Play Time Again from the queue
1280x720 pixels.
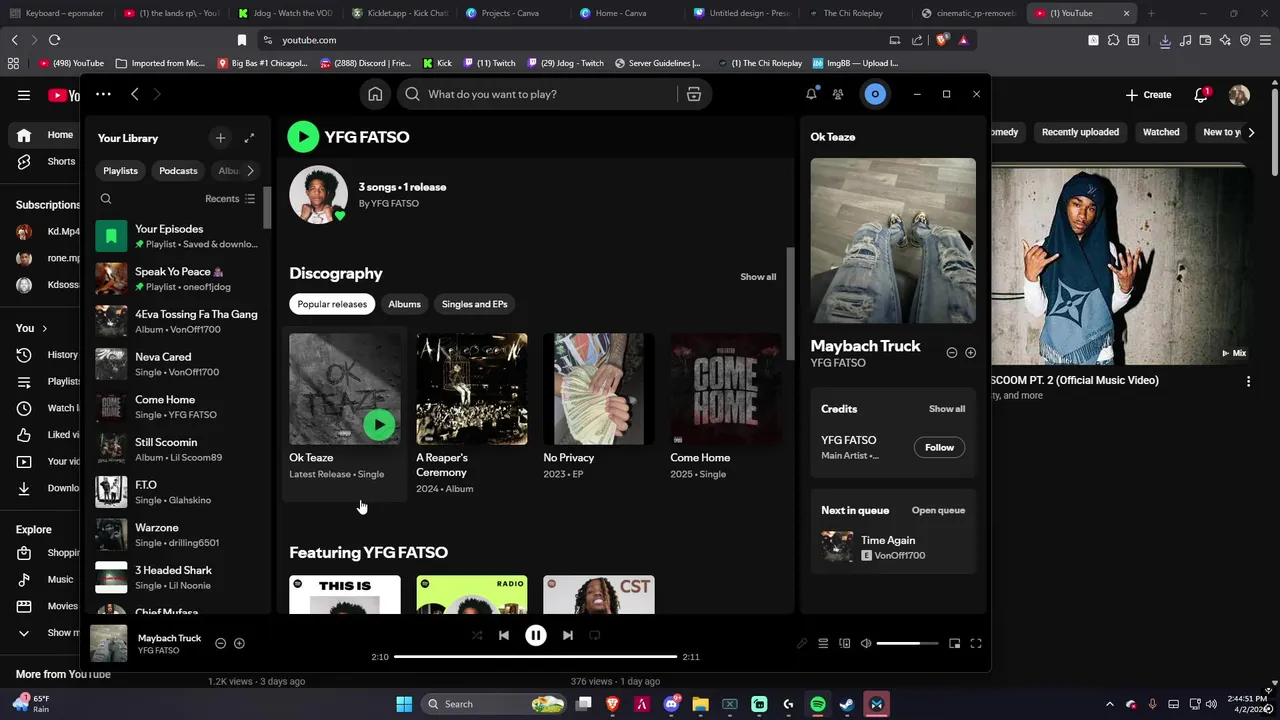pos(837,547)
